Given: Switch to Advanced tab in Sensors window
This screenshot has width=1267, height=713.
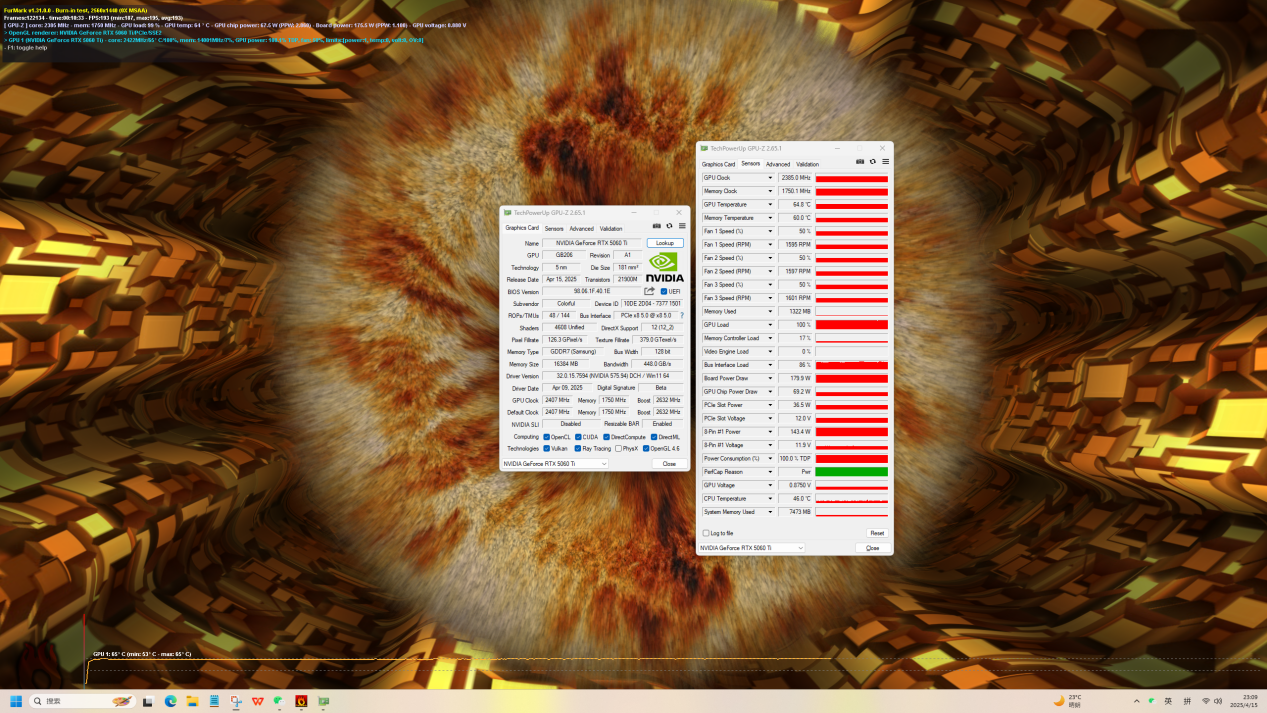Looking at the screenshot, I should tap(778, 164).
